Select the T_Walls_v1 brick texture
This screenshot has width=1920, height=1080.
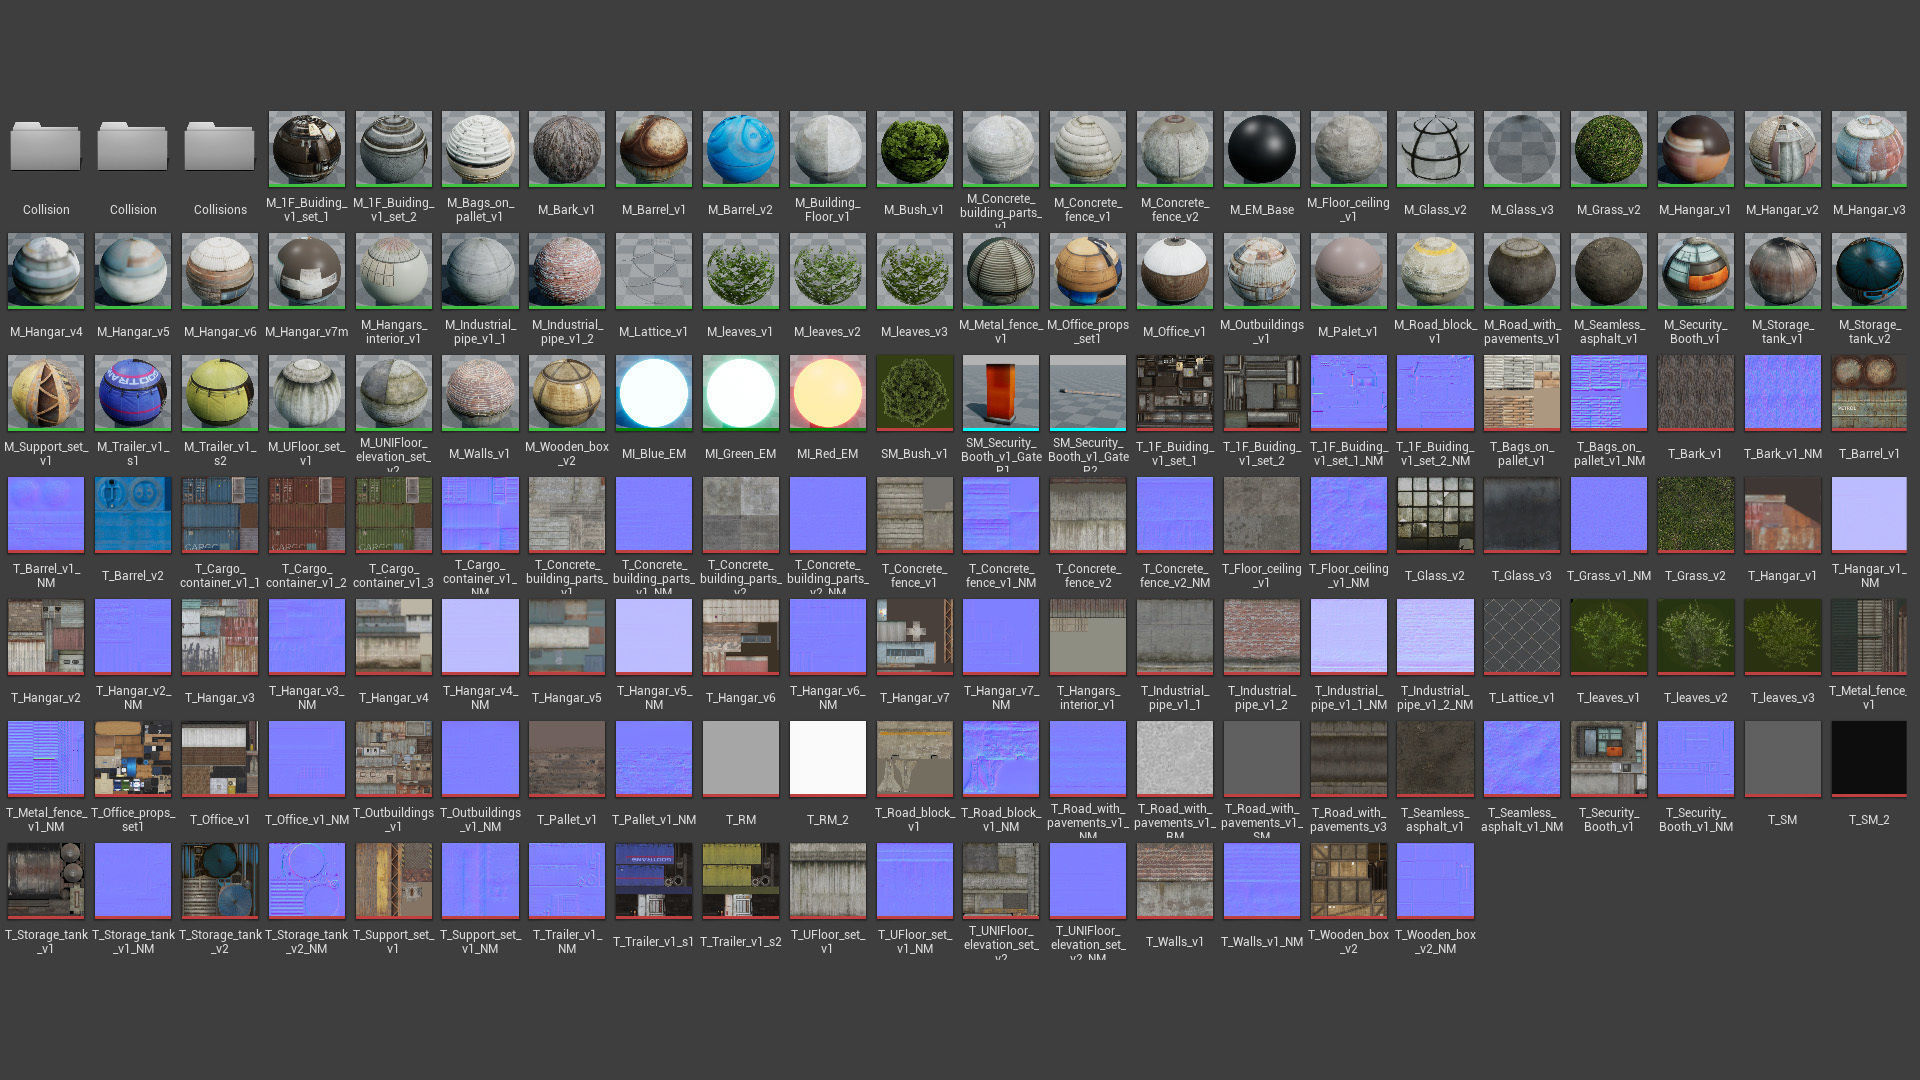pyautogui.click(x=1175, y=880)
